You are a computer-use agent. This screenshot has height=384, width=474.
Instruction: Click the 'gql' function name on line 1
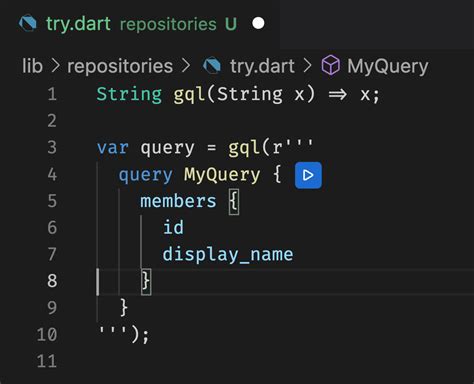(189, 95)
